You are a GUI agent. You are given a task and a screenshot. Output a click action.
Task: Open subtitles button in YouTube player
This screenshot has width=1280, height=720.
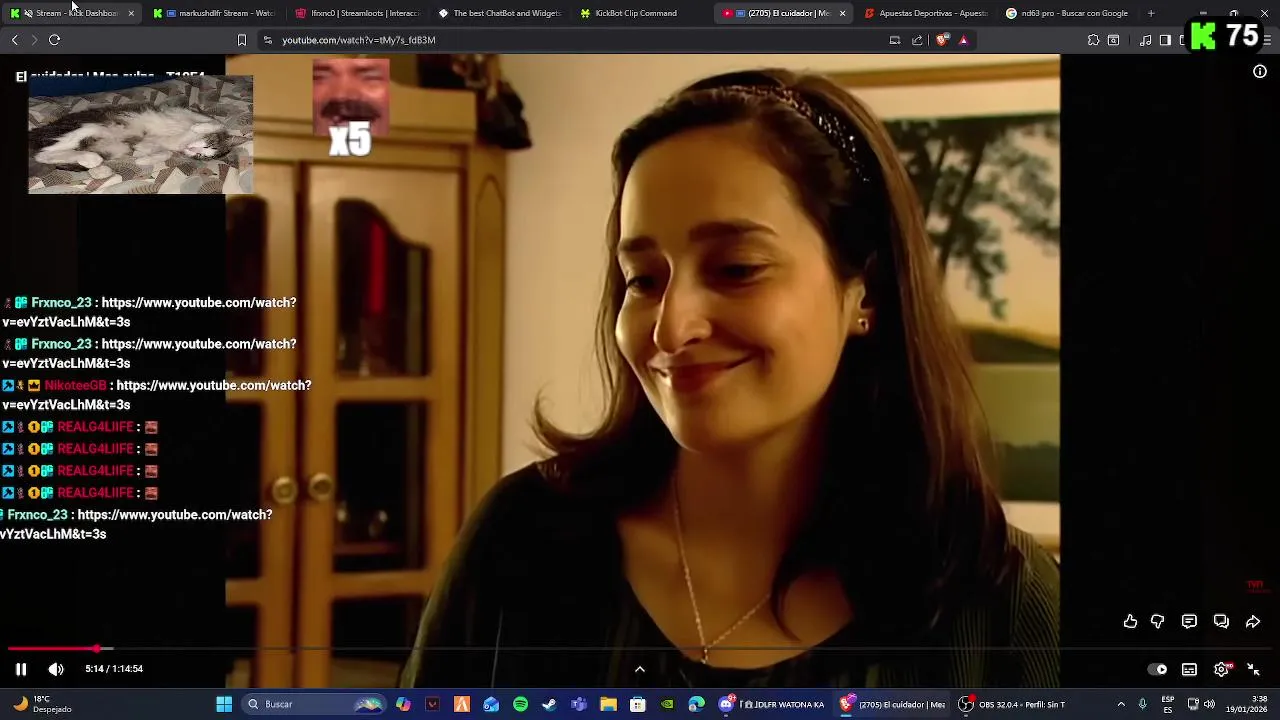pyautogui.click(x=1189, y=669)
